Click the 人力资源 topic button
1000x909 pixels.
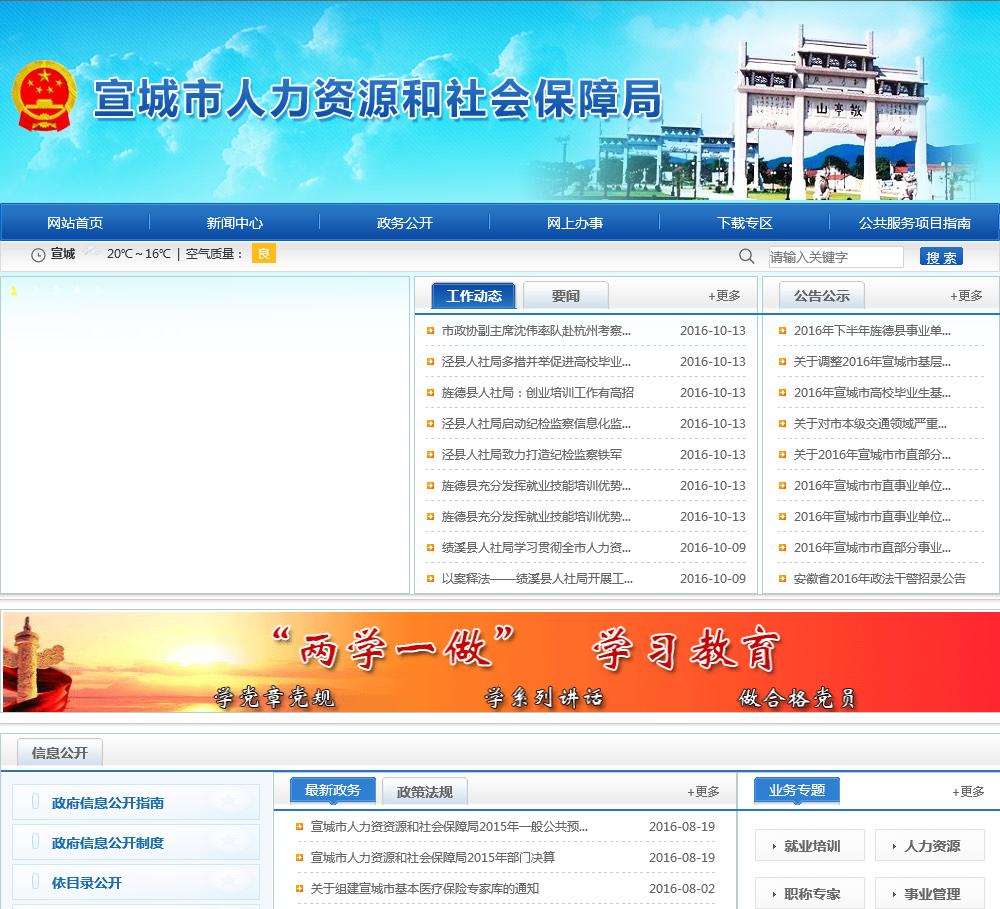tap(930, 846)
